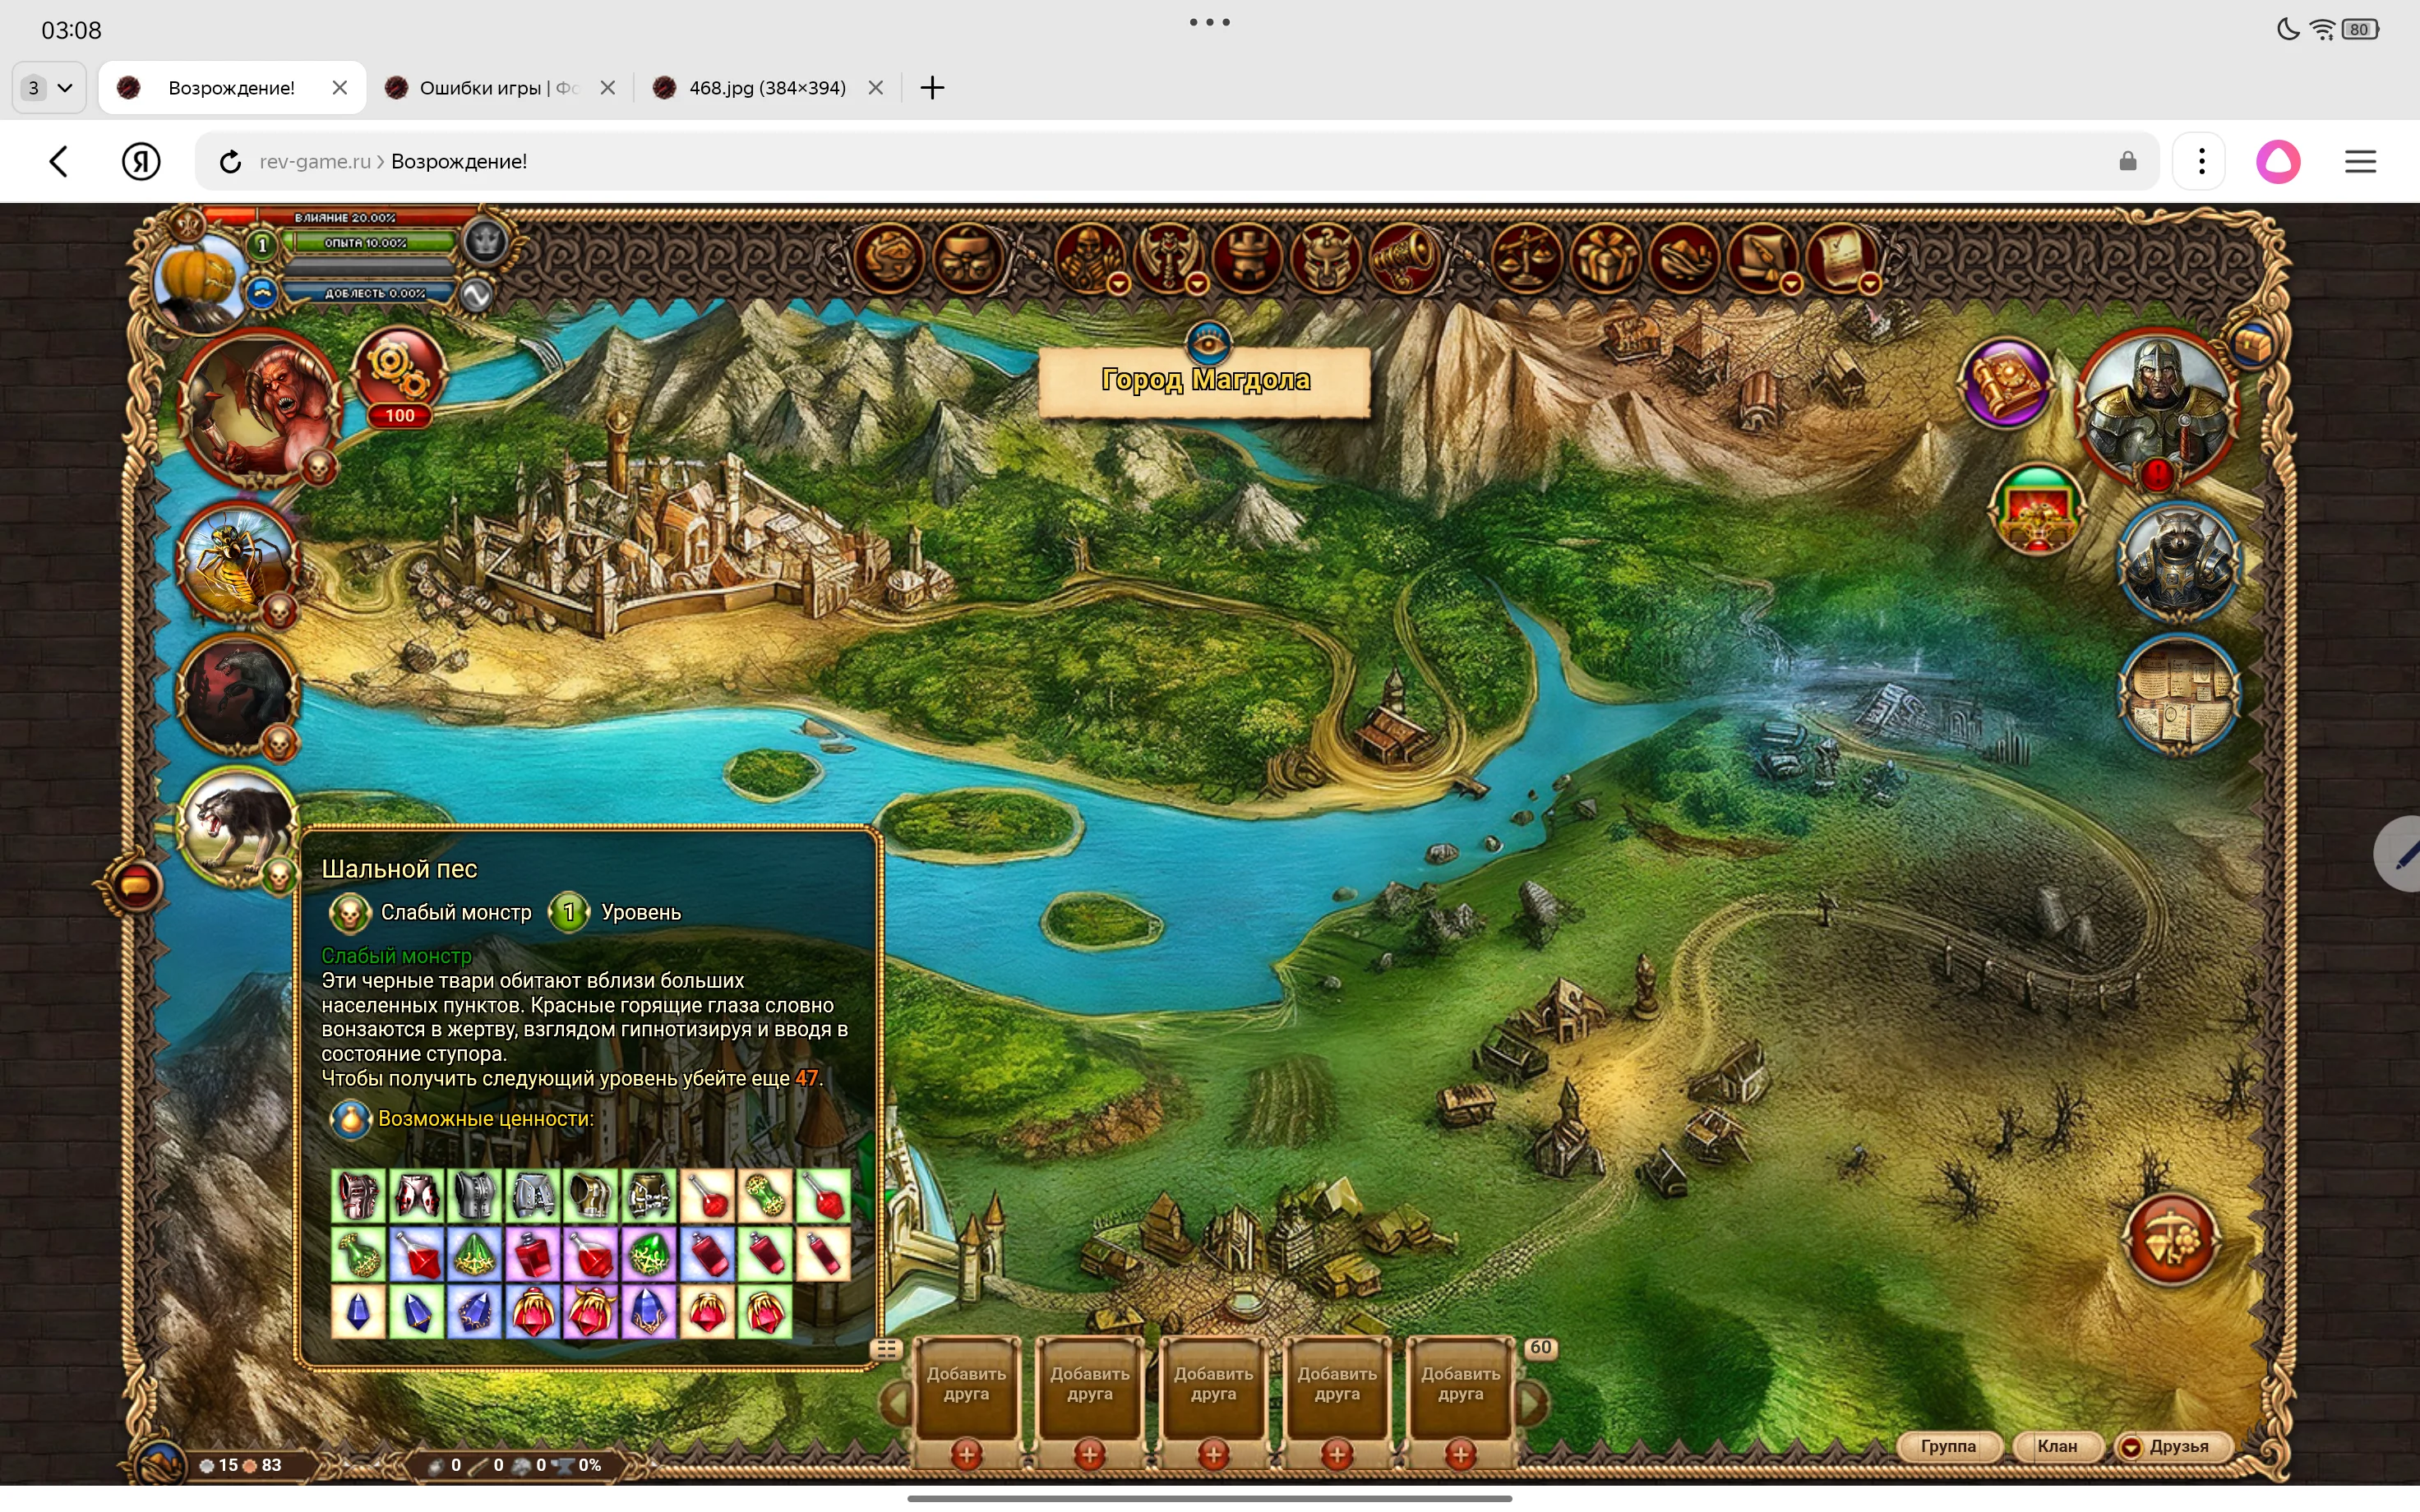This screenshot has width=2420, height=1512.
Task: Open the Alice assistant purple icon
Action: 2278,161
